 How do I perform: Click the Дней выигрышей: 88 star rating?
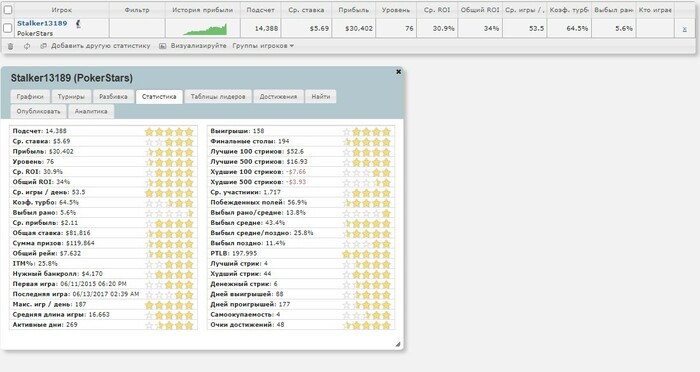(x=367, y=295)
